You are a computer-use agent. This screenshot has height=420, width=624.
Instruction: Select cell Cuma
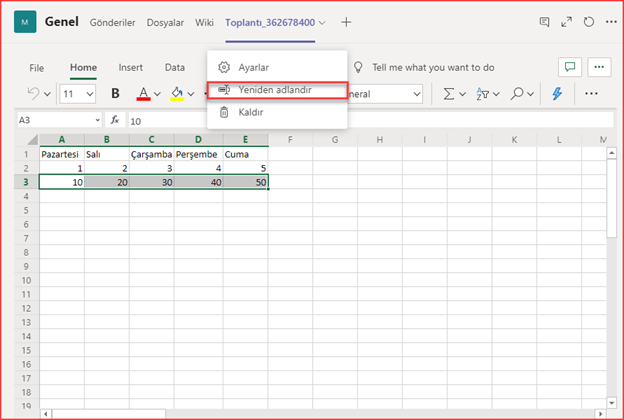point(246,154)
